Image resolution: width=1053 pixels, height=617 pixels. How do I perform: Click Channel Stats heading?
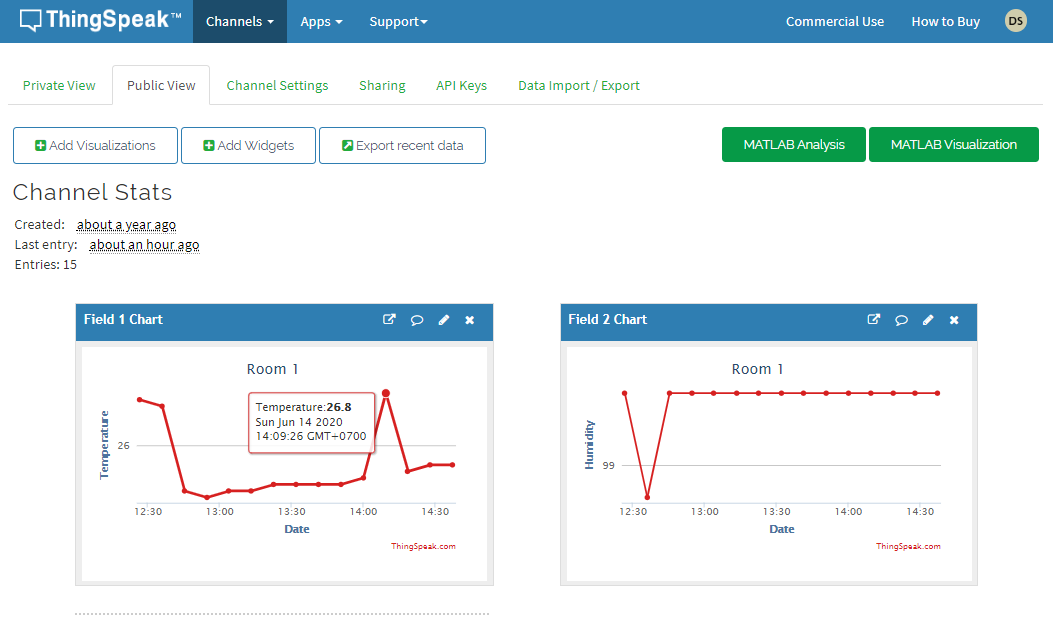[x=93, y=193]
